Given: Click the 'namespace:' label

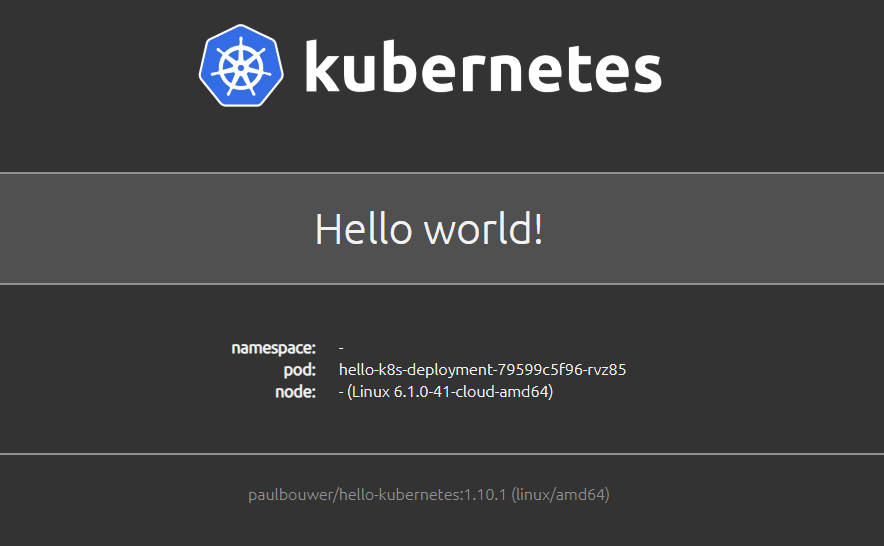Looking at the screenshot, I should coord(273,348).
